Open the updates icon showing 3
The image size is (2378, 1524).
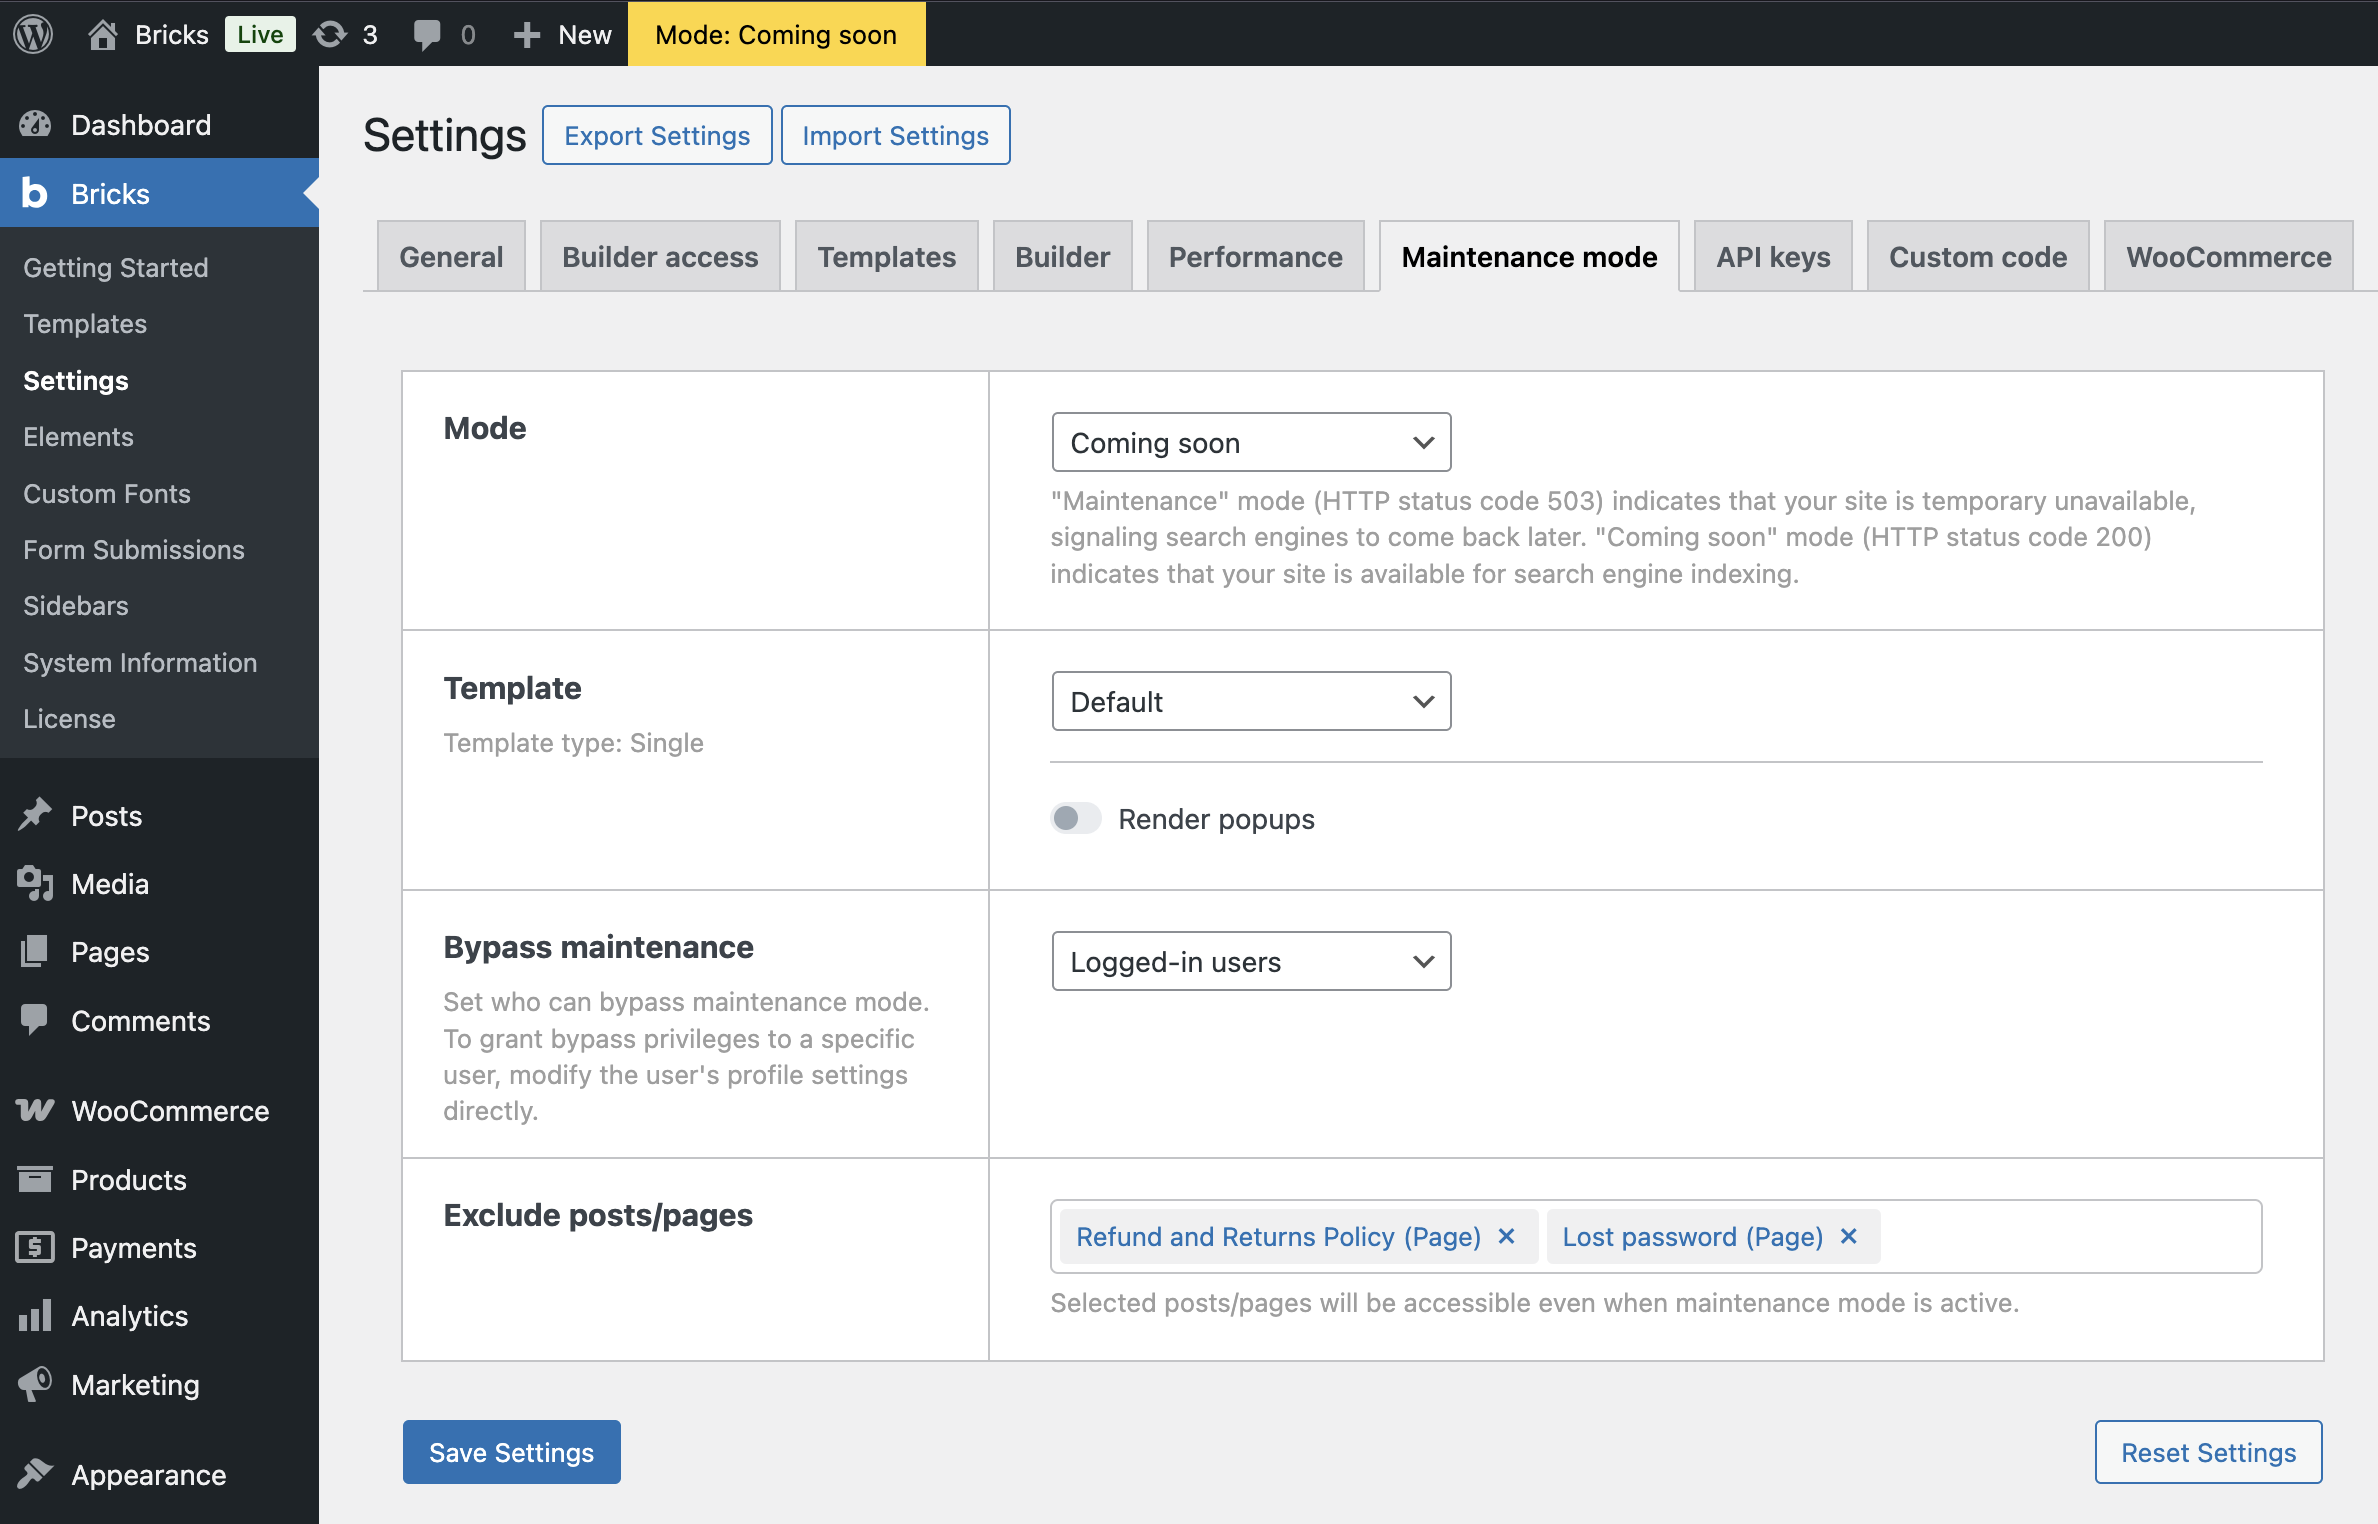click(331, 34)
